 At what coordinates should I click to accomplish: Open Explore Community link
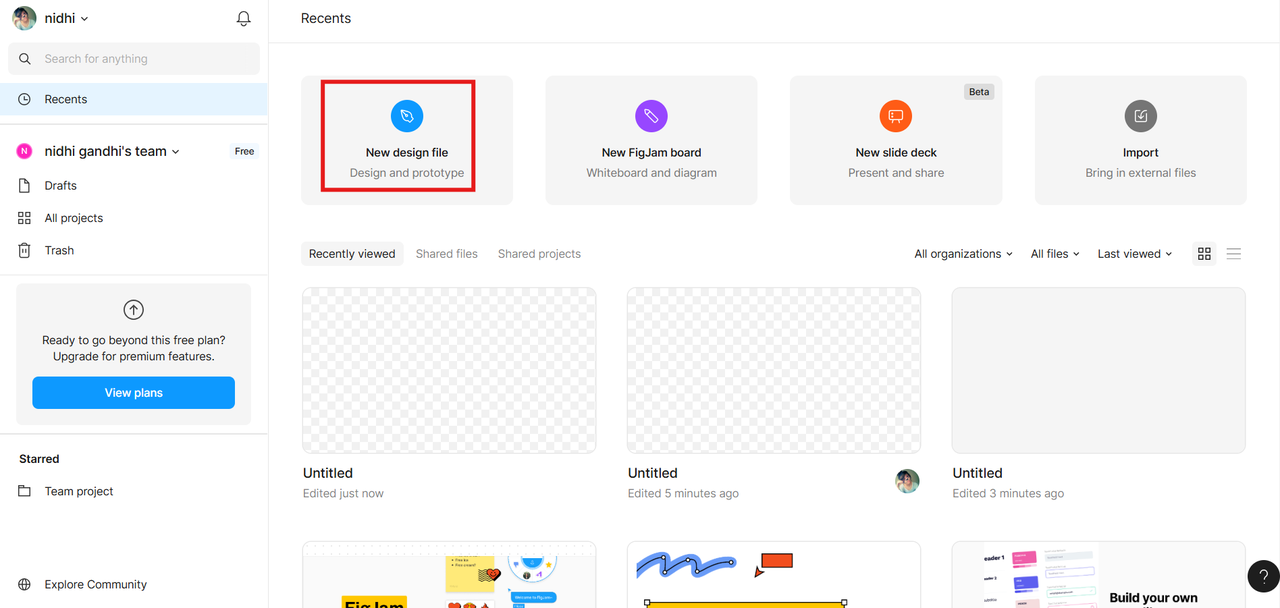click(x=95, y=584)
